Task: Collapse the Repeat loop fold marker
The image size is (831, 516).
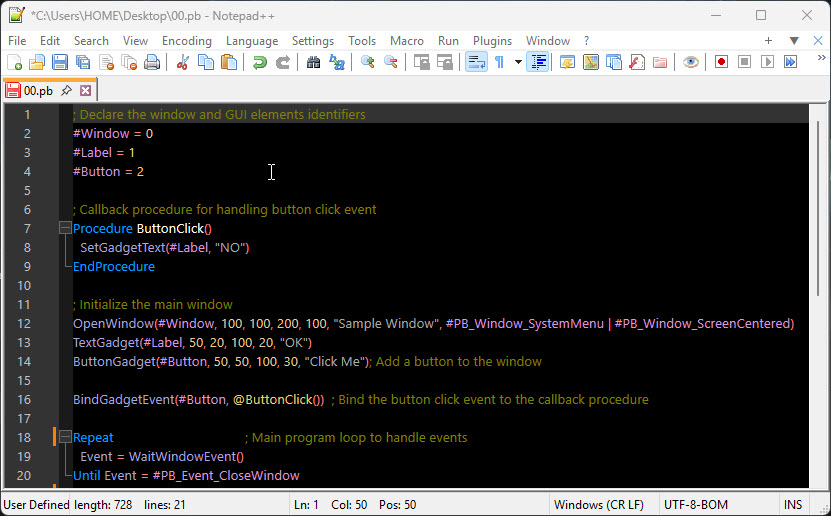Action: [65, 437]
